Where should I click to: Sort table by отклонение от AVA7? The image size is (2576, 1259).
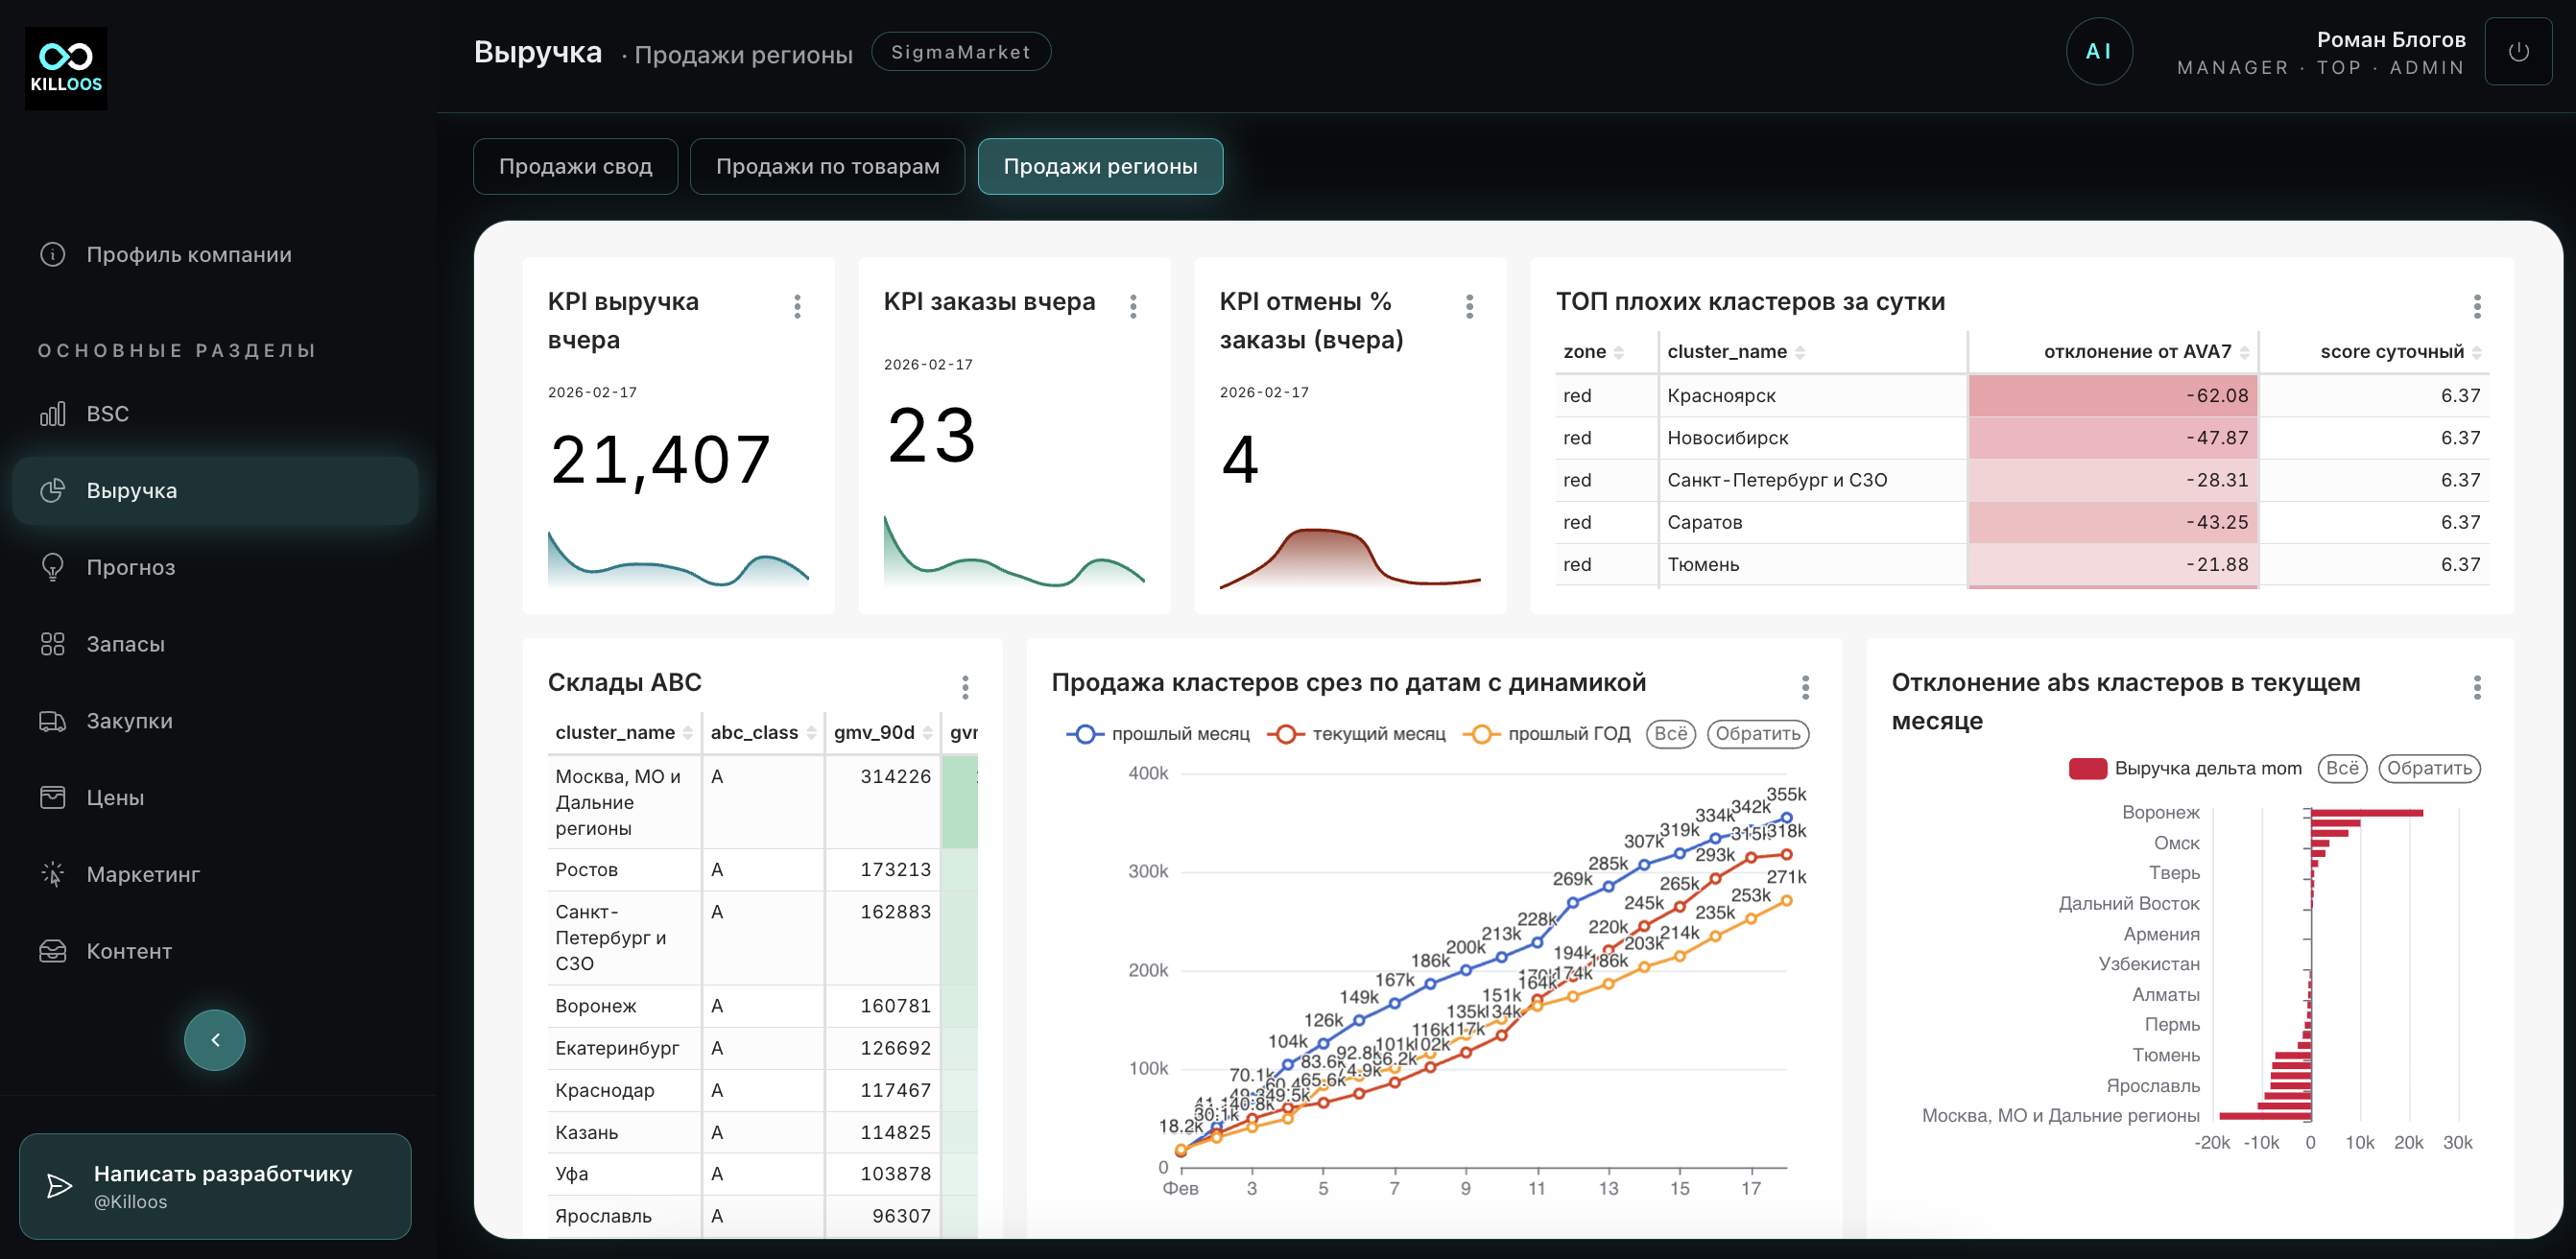click(2244, 352)
